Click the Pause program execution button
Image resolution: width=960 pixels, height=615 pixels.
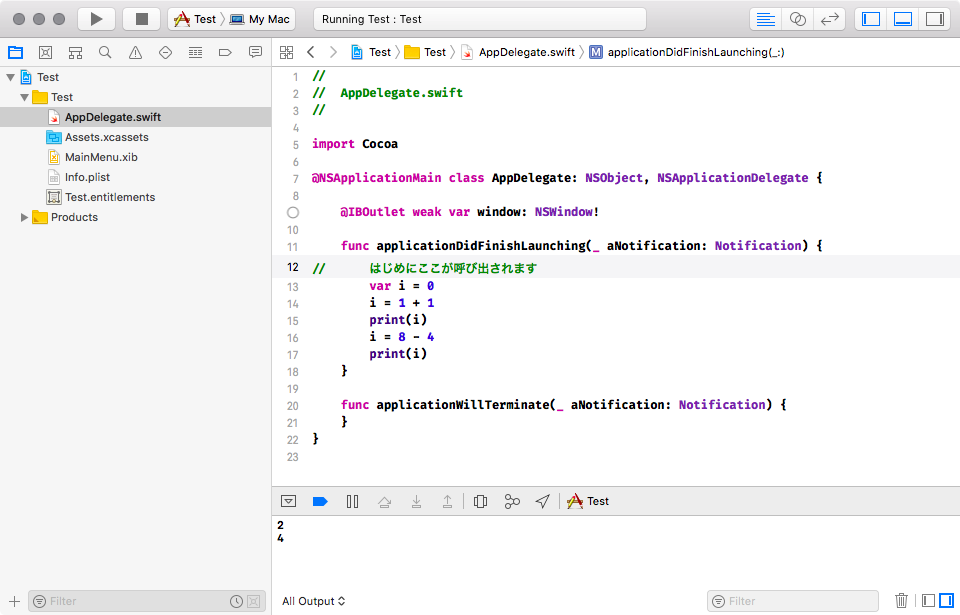coord(352,501)
